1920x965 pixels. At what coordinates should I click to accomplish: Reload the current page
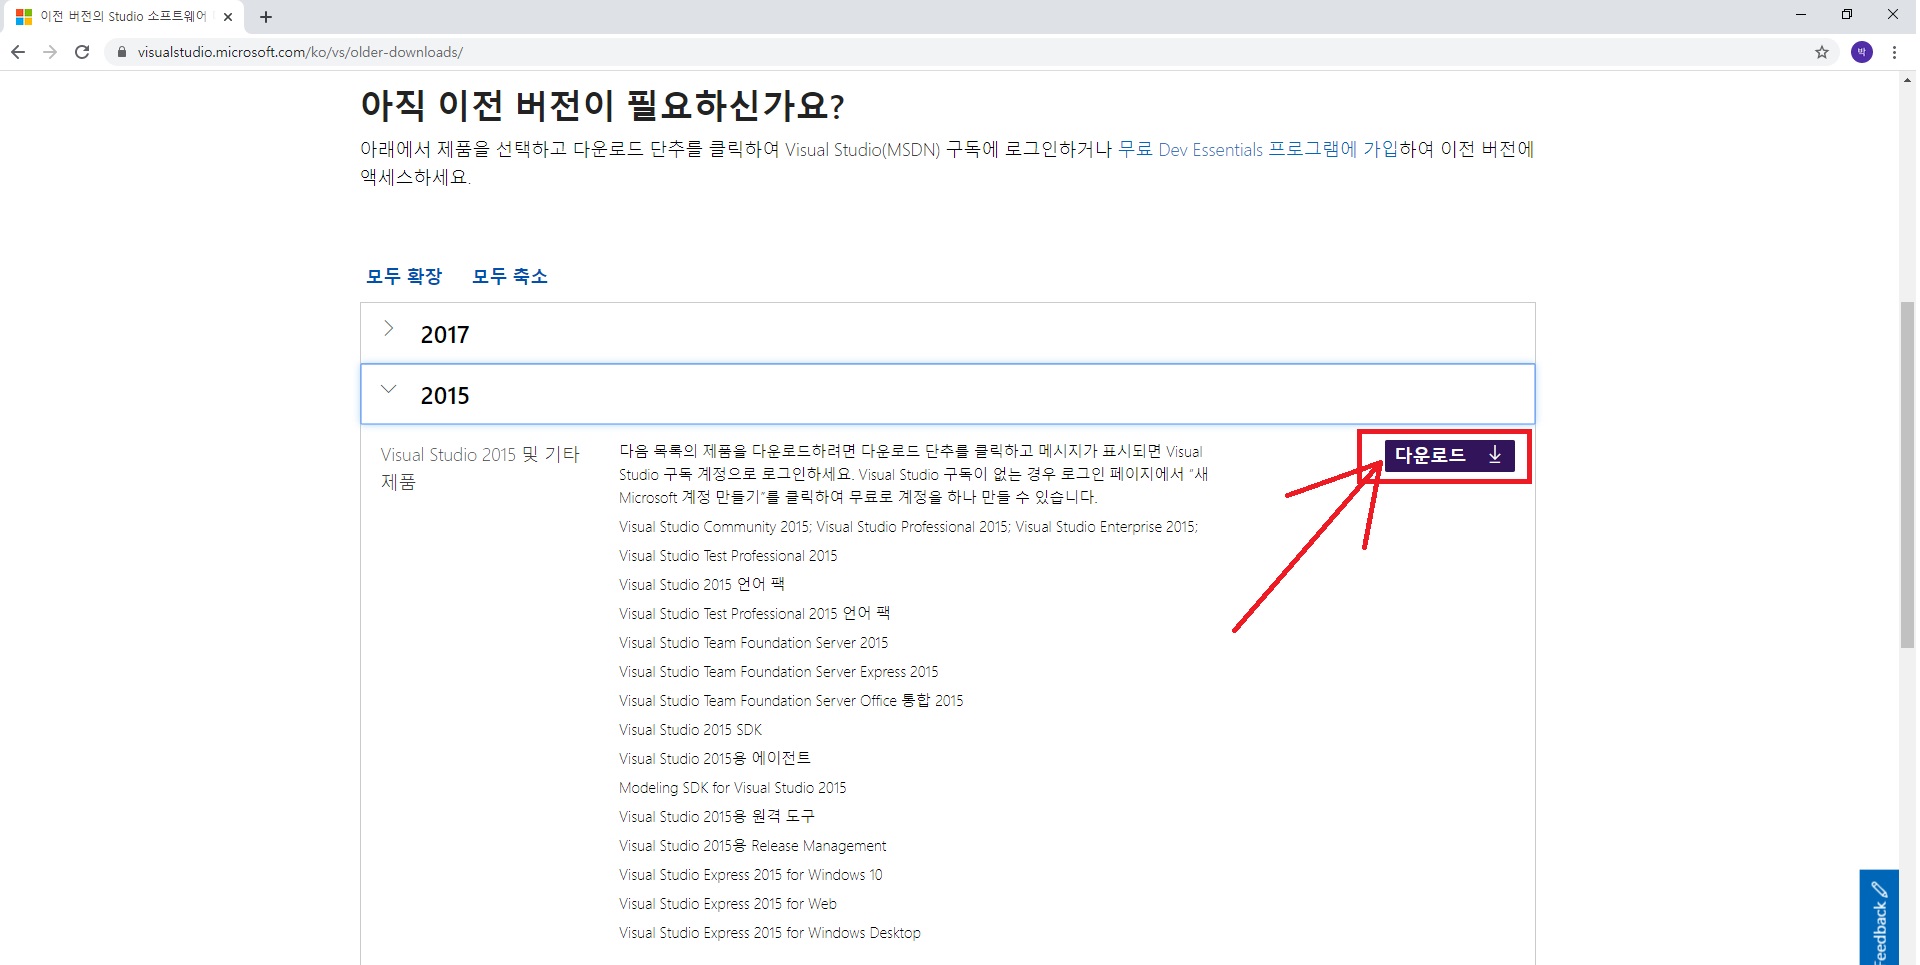click(82, 52)
